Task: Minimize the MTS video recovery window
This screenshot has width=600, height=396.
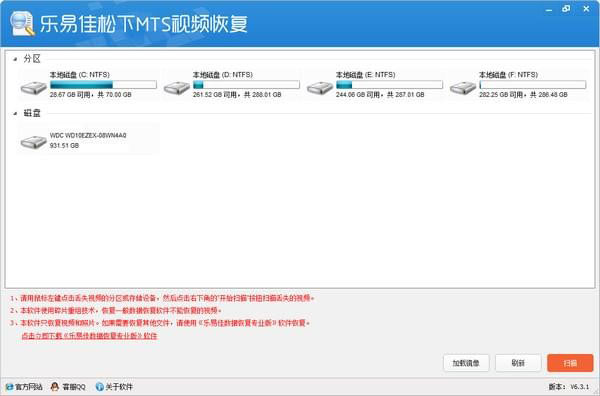Action: (549, 9)
